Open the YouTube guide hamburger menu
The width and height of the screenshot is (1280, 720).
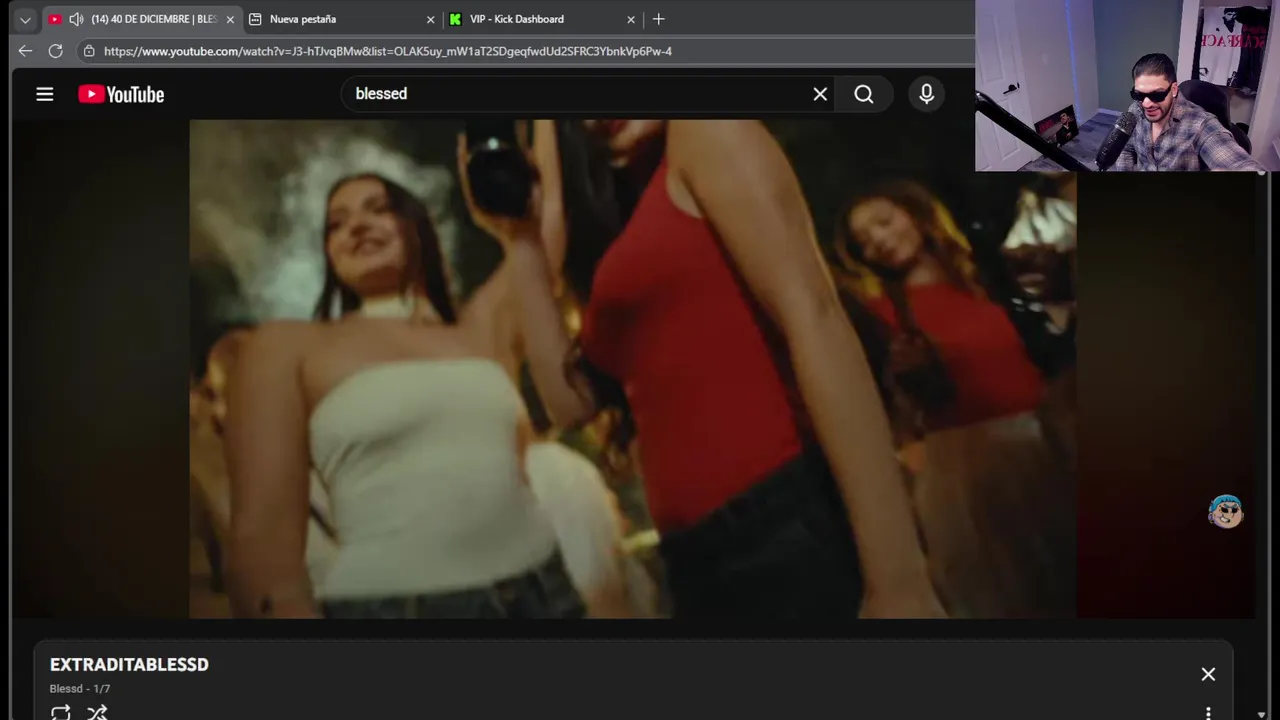[x=45, y=94]
